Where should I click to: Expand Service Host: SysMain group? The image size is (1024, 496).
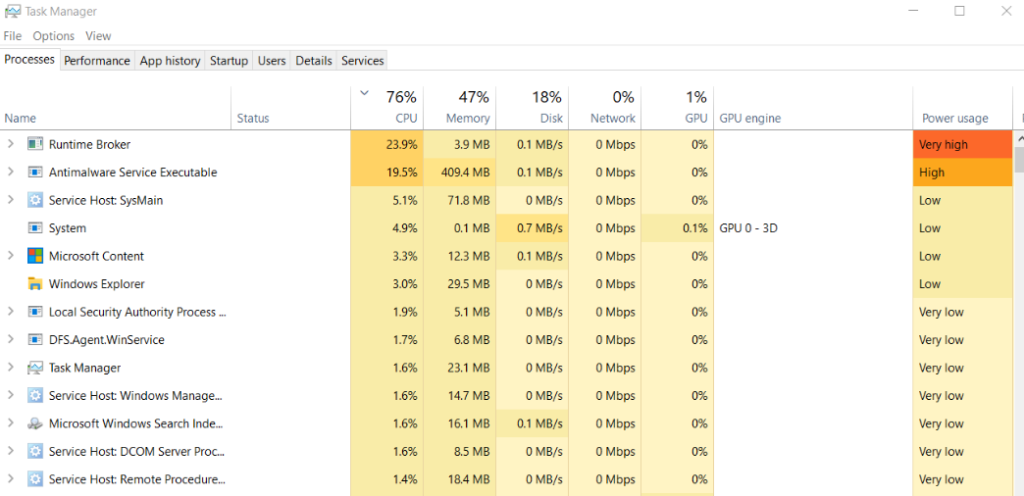pyautogui.click(x=10, y=200)
